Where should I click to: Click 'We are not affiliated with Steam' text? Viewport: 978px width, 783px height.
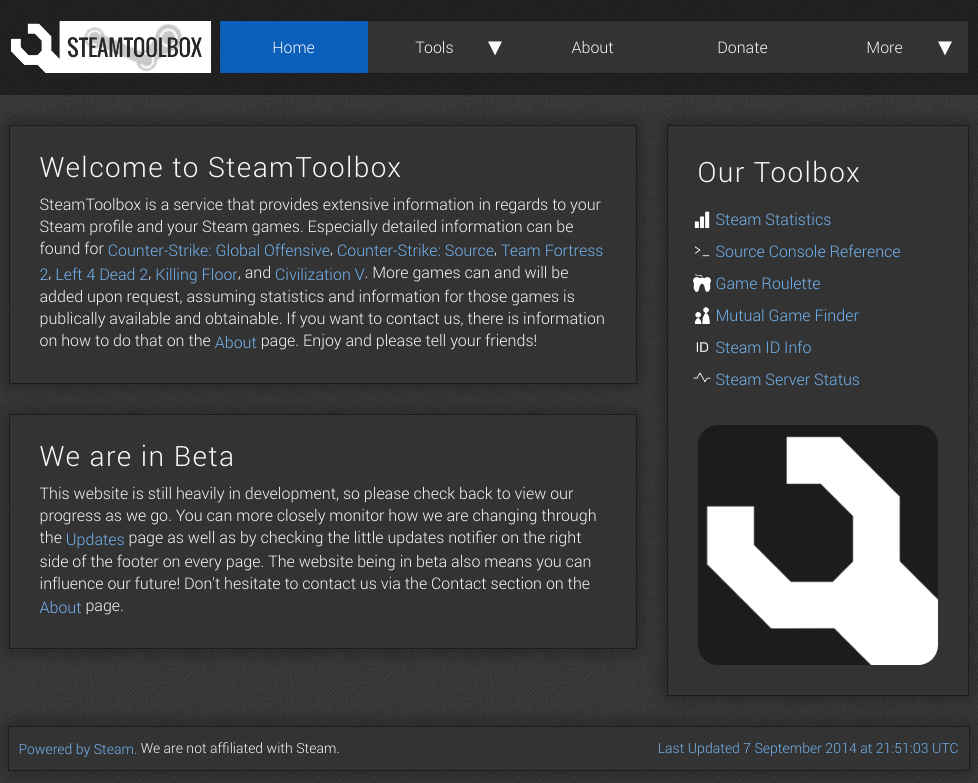(240, 748)
